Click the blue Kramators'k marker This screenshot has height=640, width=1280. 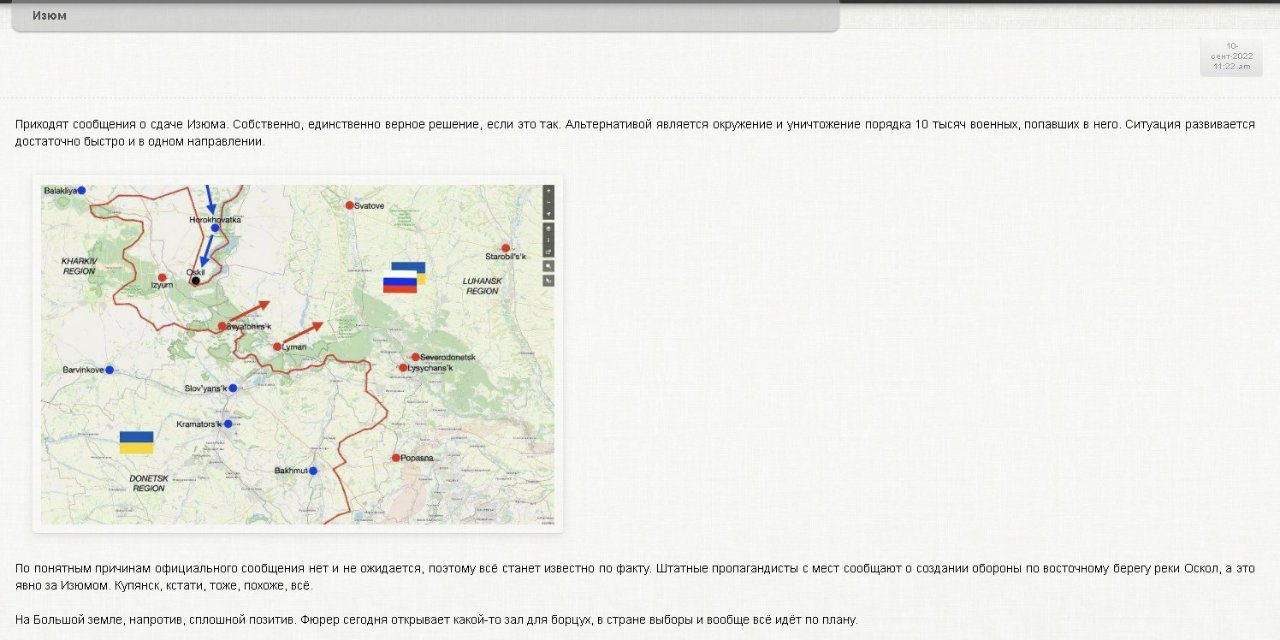click(228, 424)
